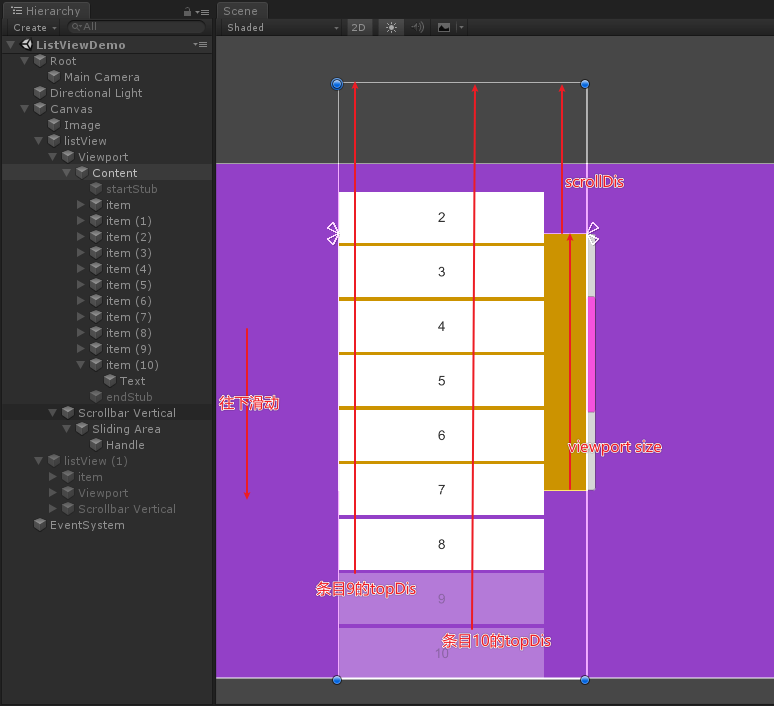Collapse the Scrollbar Vertical arrow
This screenshot has width=774, height=706.
(x=52, y=413)
